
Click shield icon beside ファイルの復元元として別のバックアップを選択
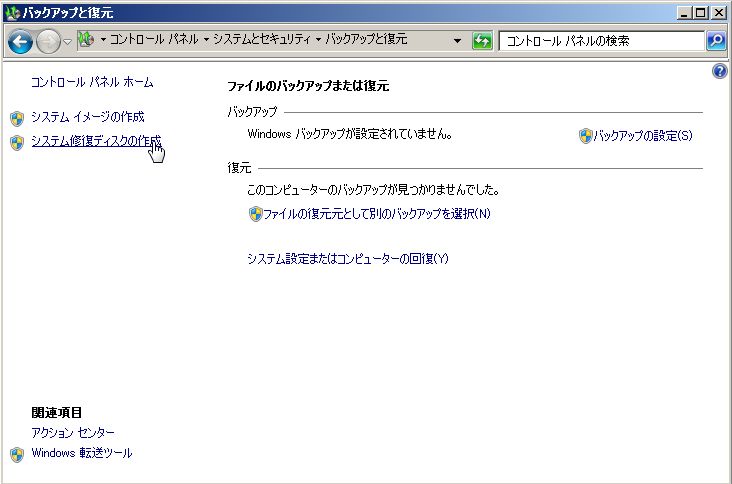pyautogui.click(x=255, y=214)
